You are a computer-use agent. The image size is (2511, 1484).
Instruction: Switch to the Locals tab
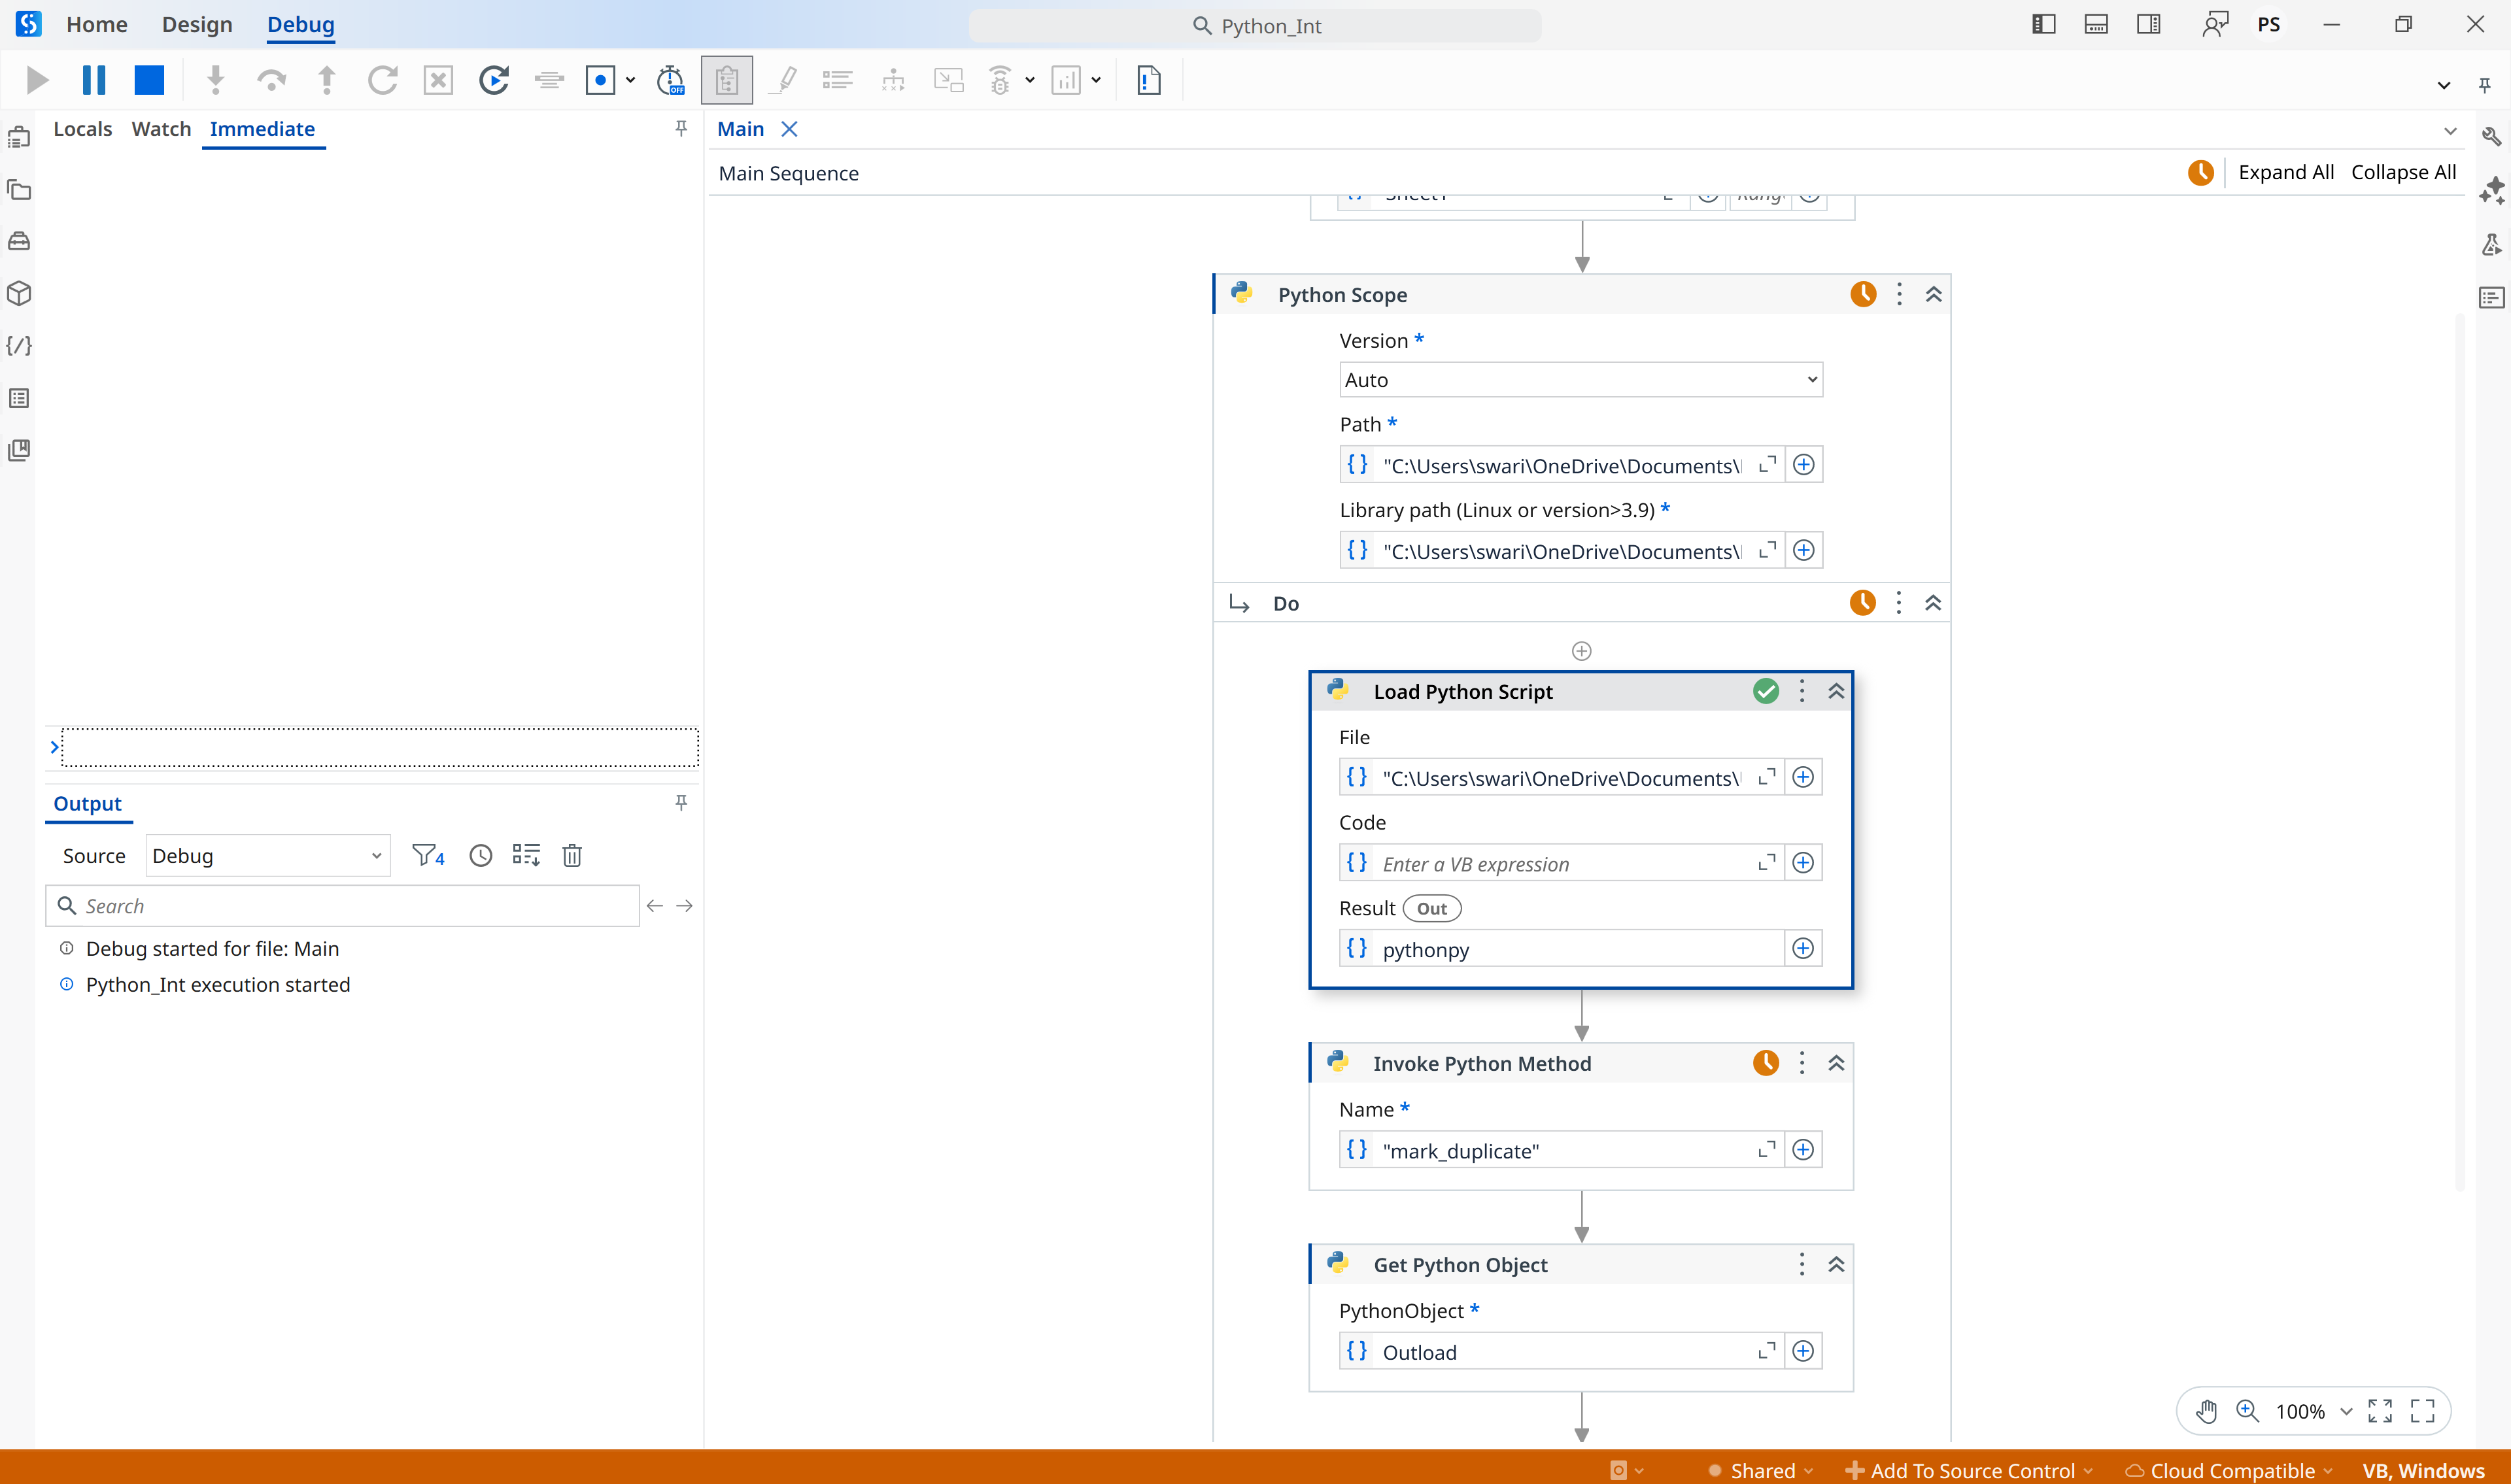pos(82,129)
